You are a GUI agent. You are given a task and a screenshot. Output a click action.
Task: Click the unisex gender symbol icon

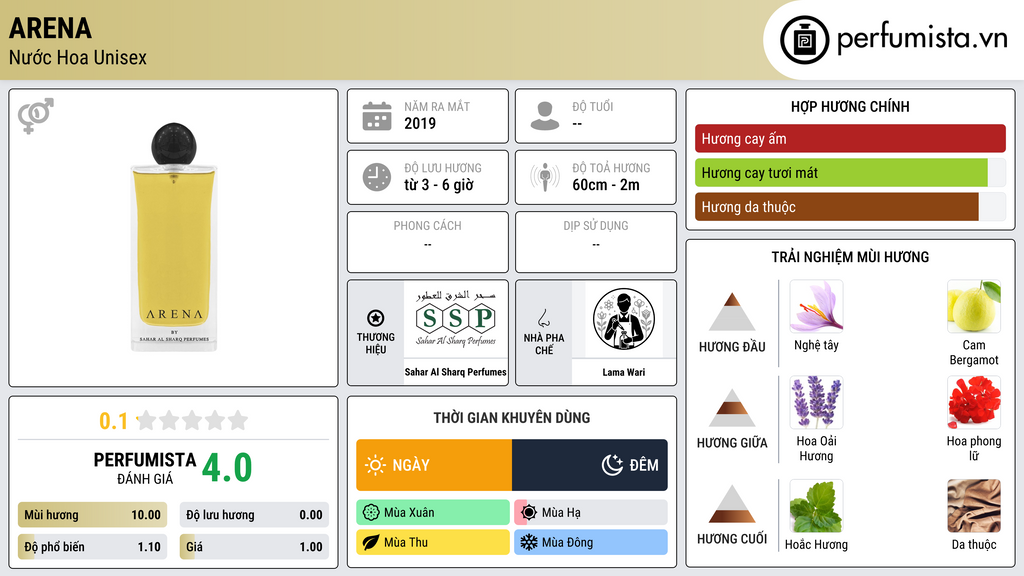click(x=36, y=116)
